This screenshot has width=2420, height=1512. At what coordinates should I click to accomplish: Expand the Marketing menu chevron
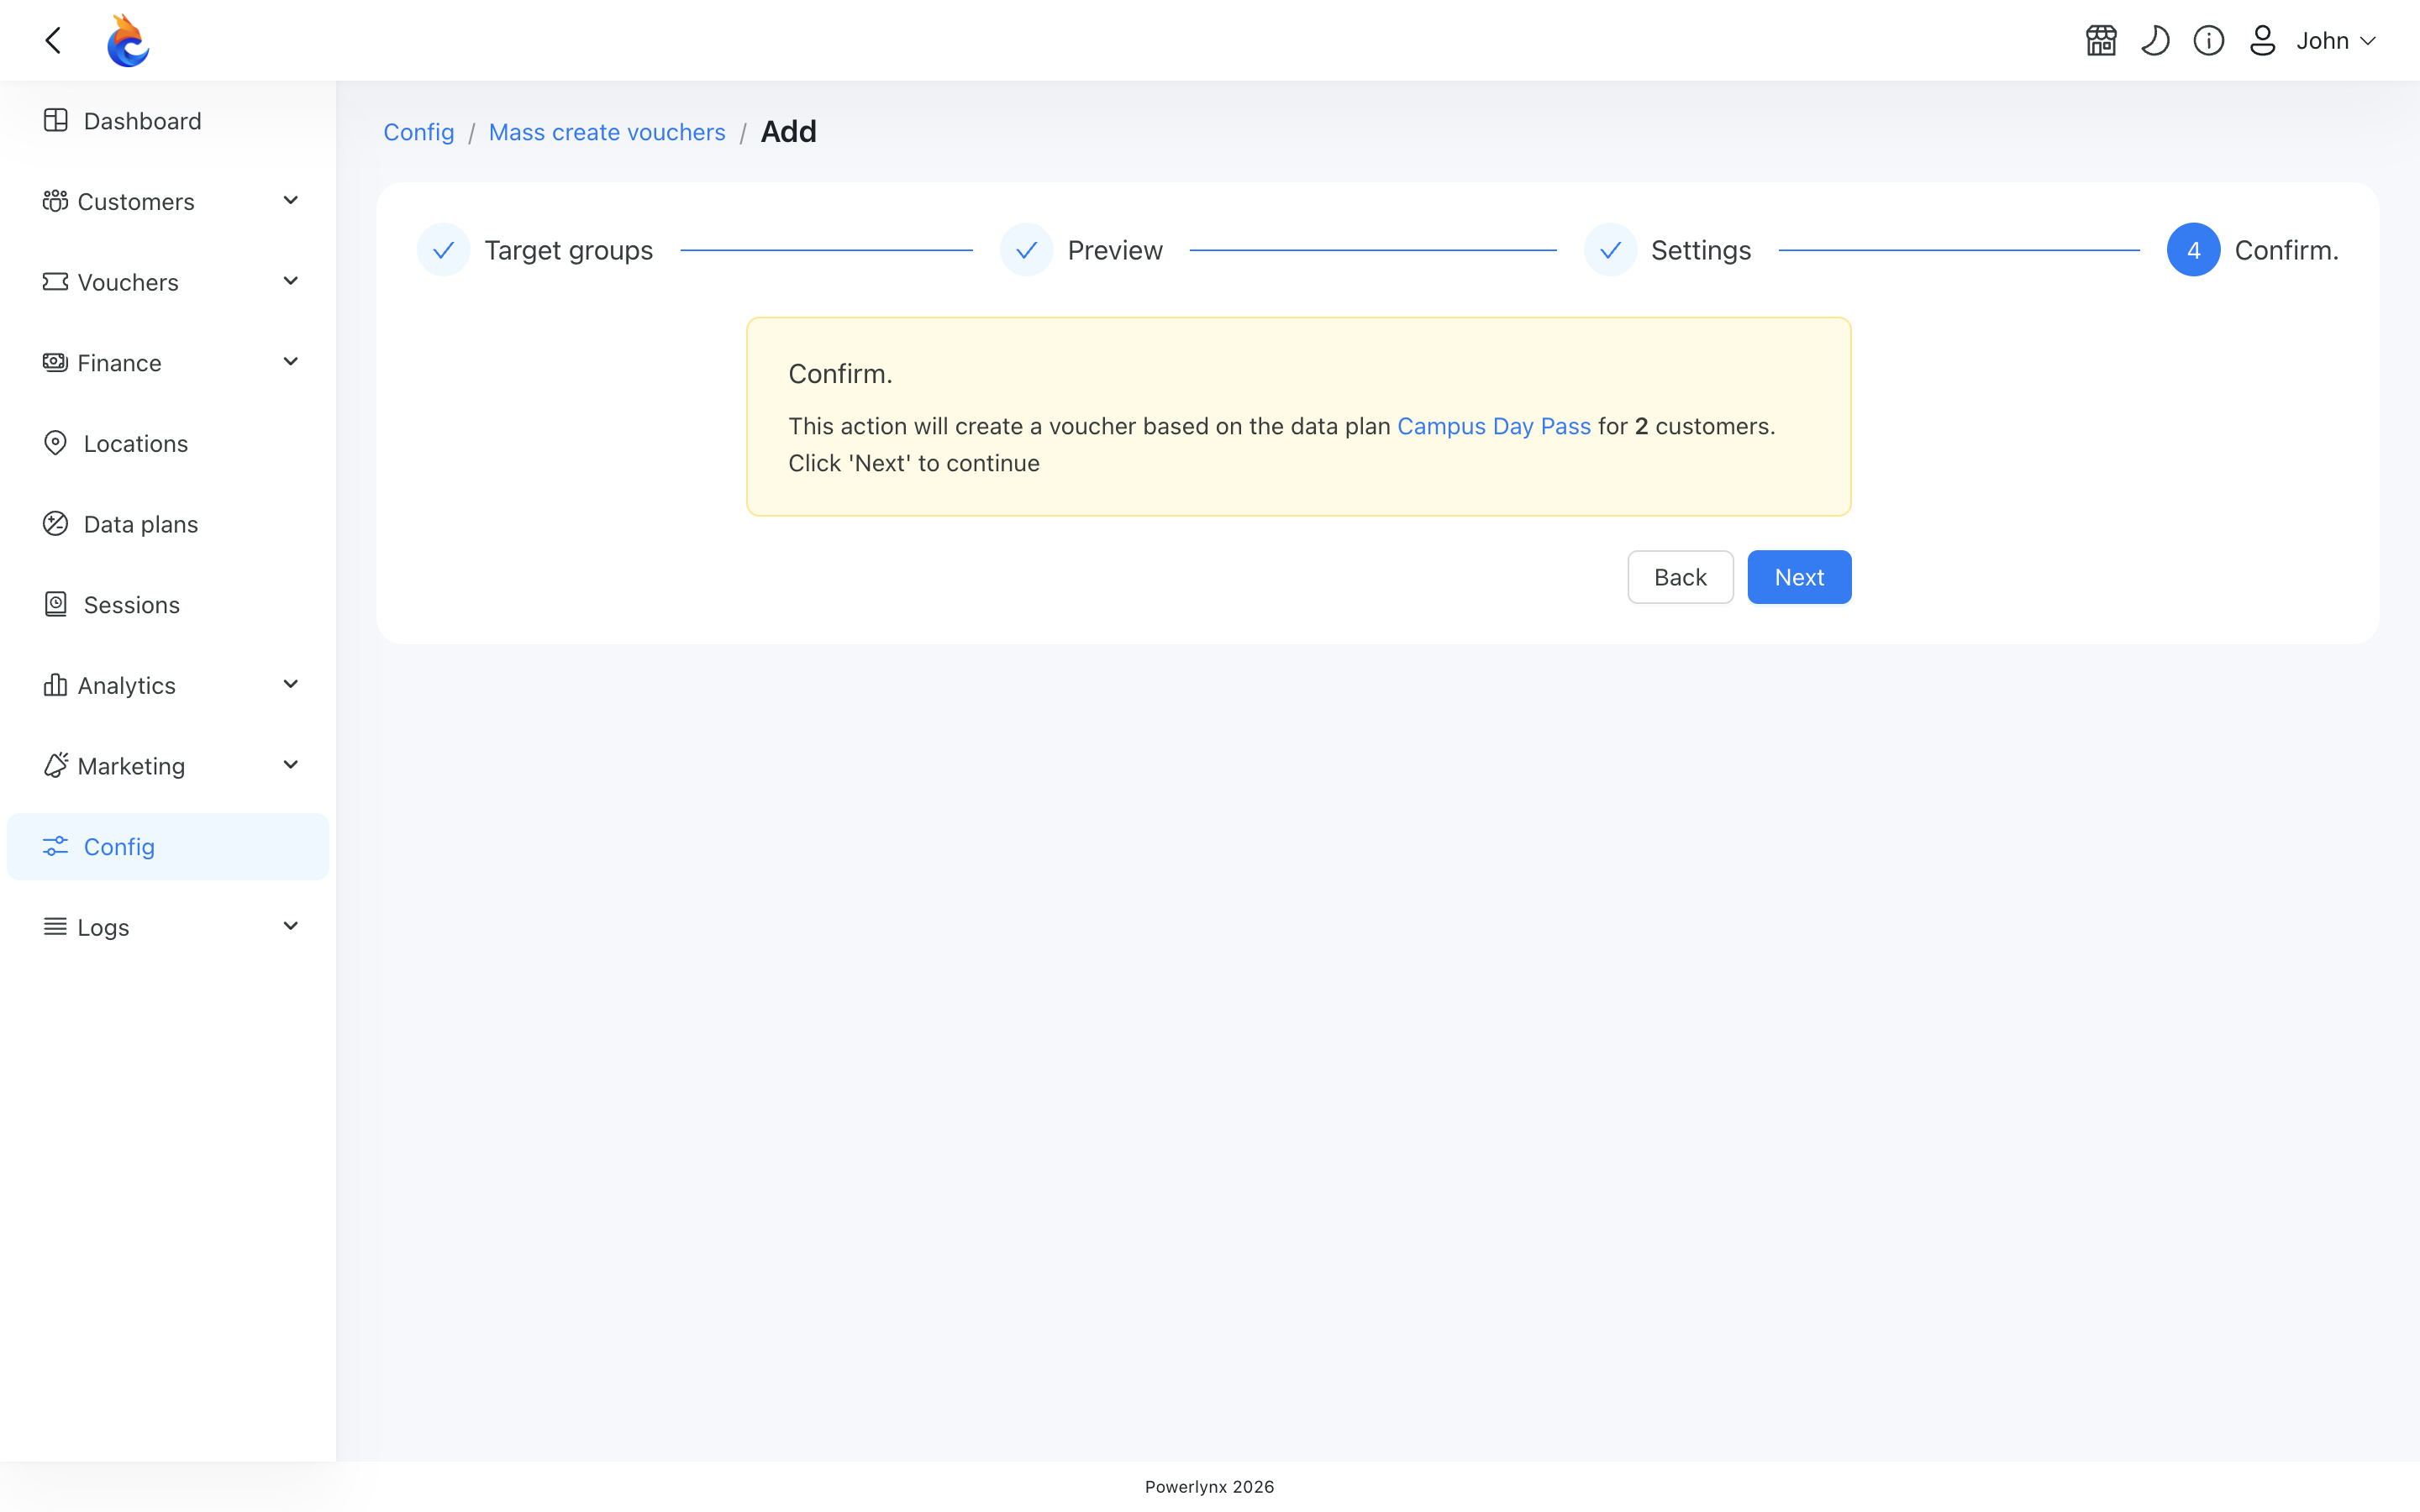(x=291, y=765)
